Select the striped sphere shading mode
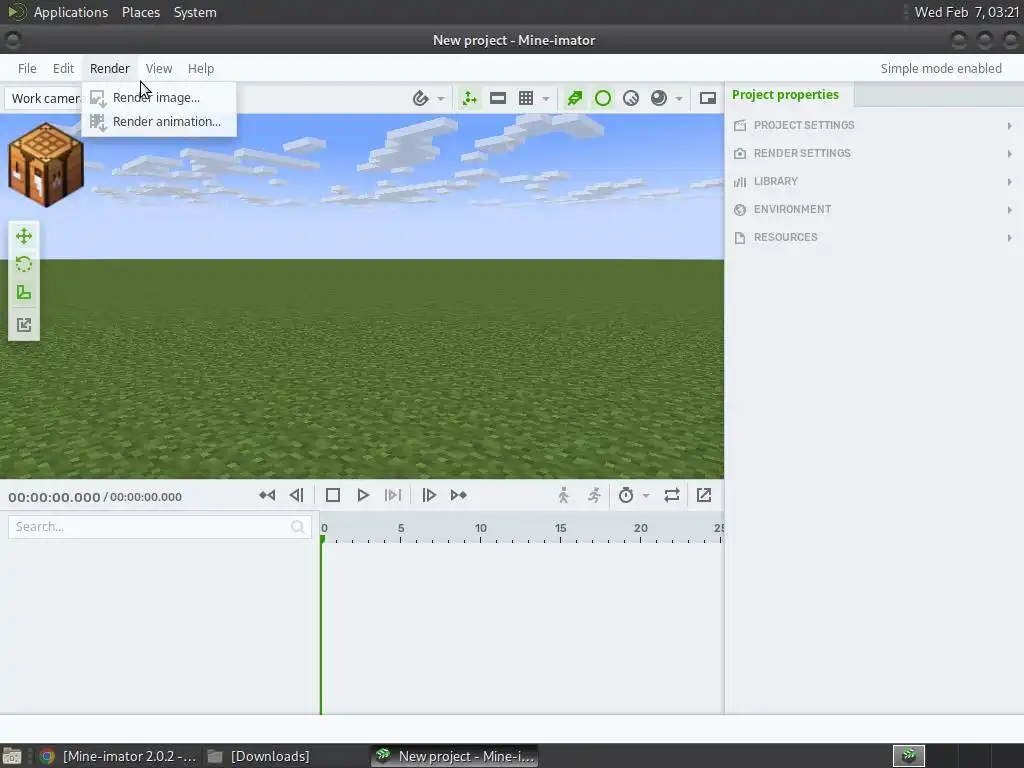The height and width of the screenshot is (768, 1024). (x=631, y=98)
